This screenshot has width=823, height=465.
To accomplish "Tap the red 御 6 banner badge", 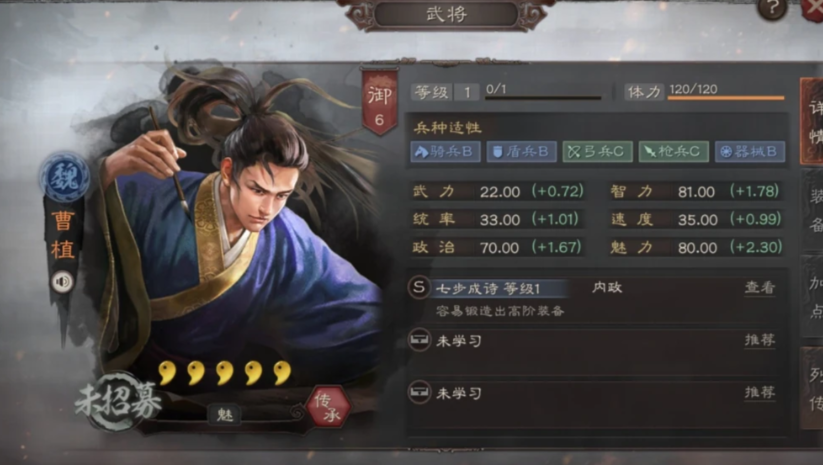I will [x=379, y=101].
